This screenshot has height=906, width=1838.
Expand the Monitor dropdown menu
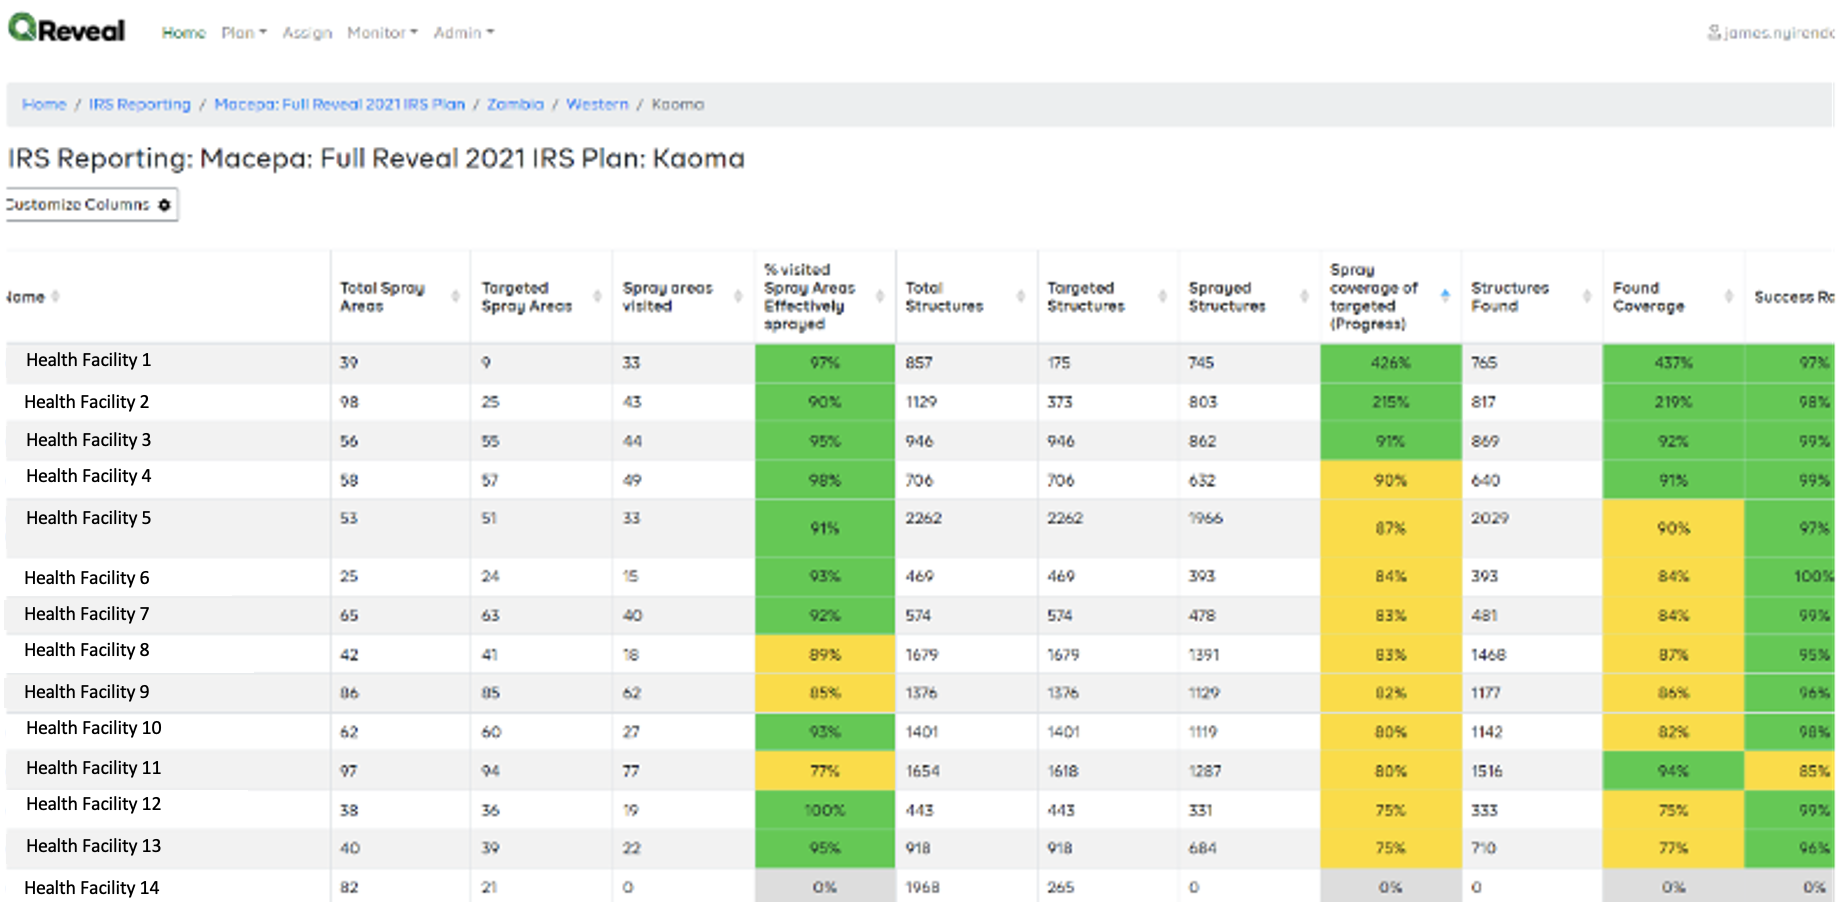(382, 33)
